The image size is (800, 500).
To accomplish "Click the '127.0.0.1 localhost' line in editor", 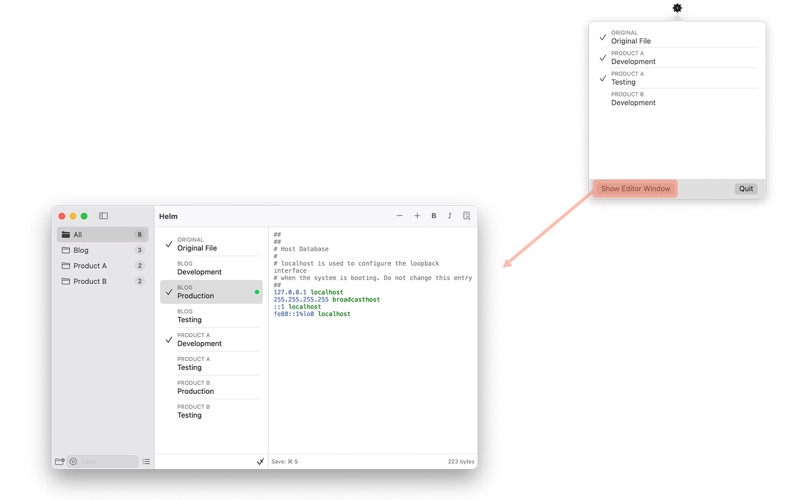I will click(308, 292).
